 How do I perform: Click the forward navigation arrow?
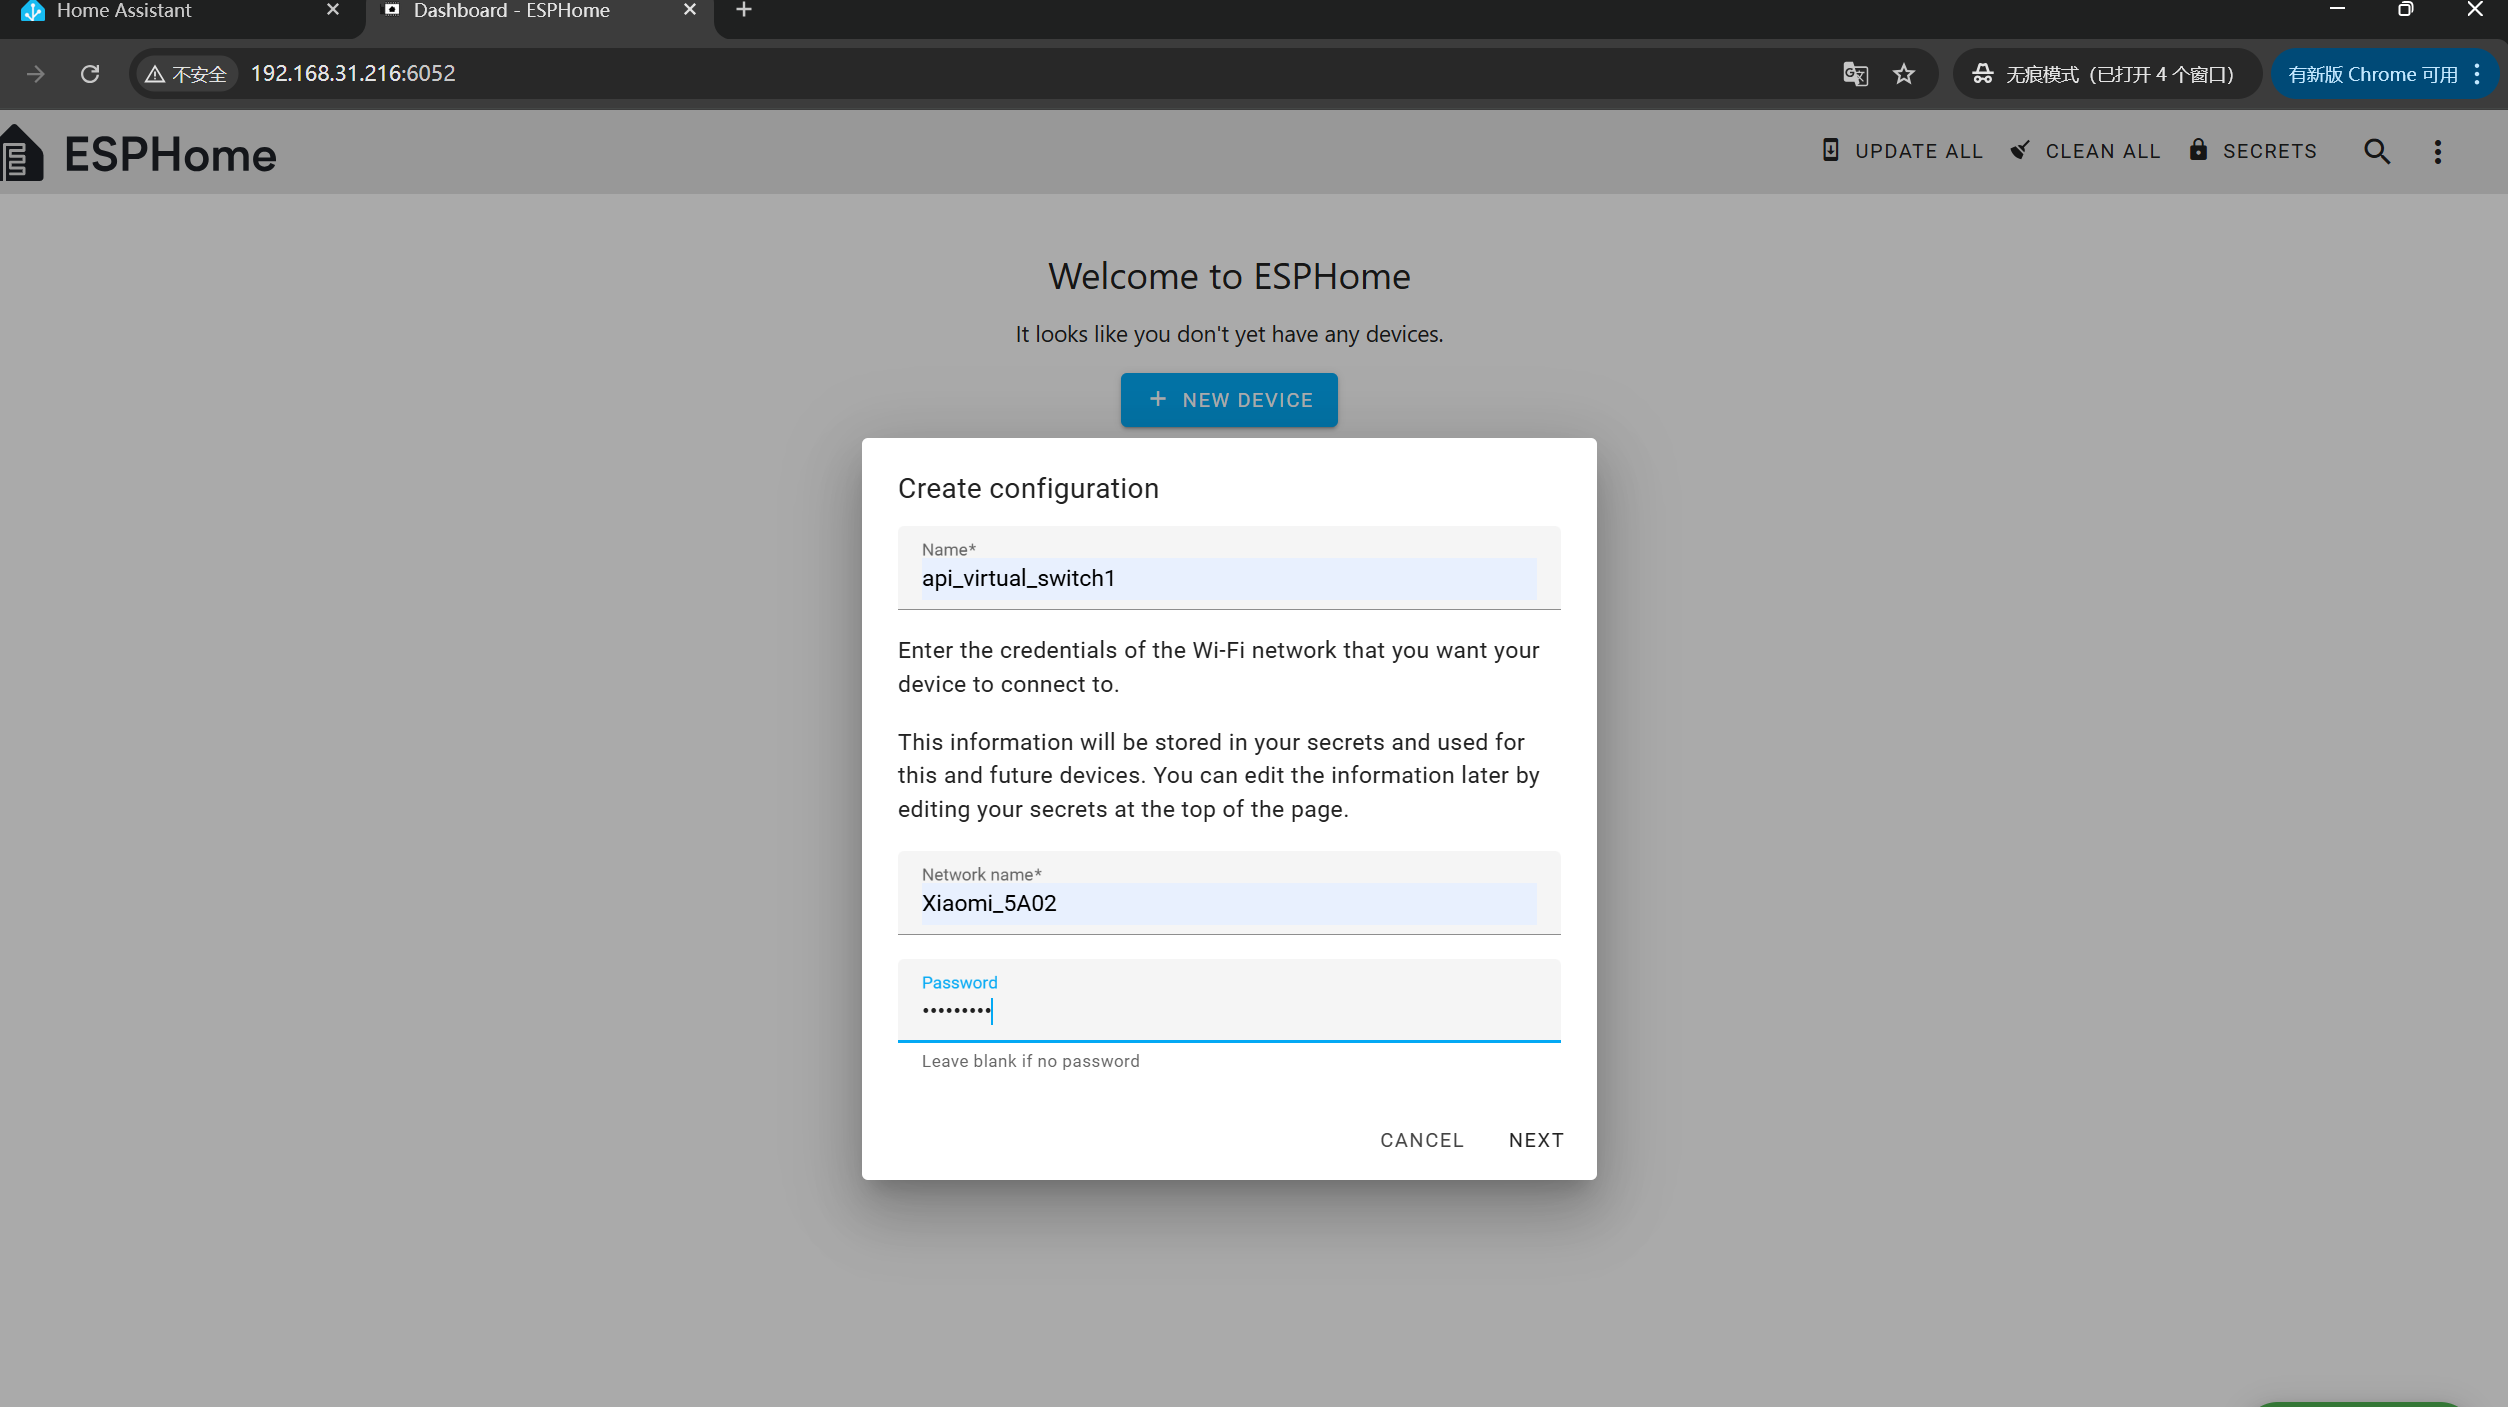click(36, 74)
